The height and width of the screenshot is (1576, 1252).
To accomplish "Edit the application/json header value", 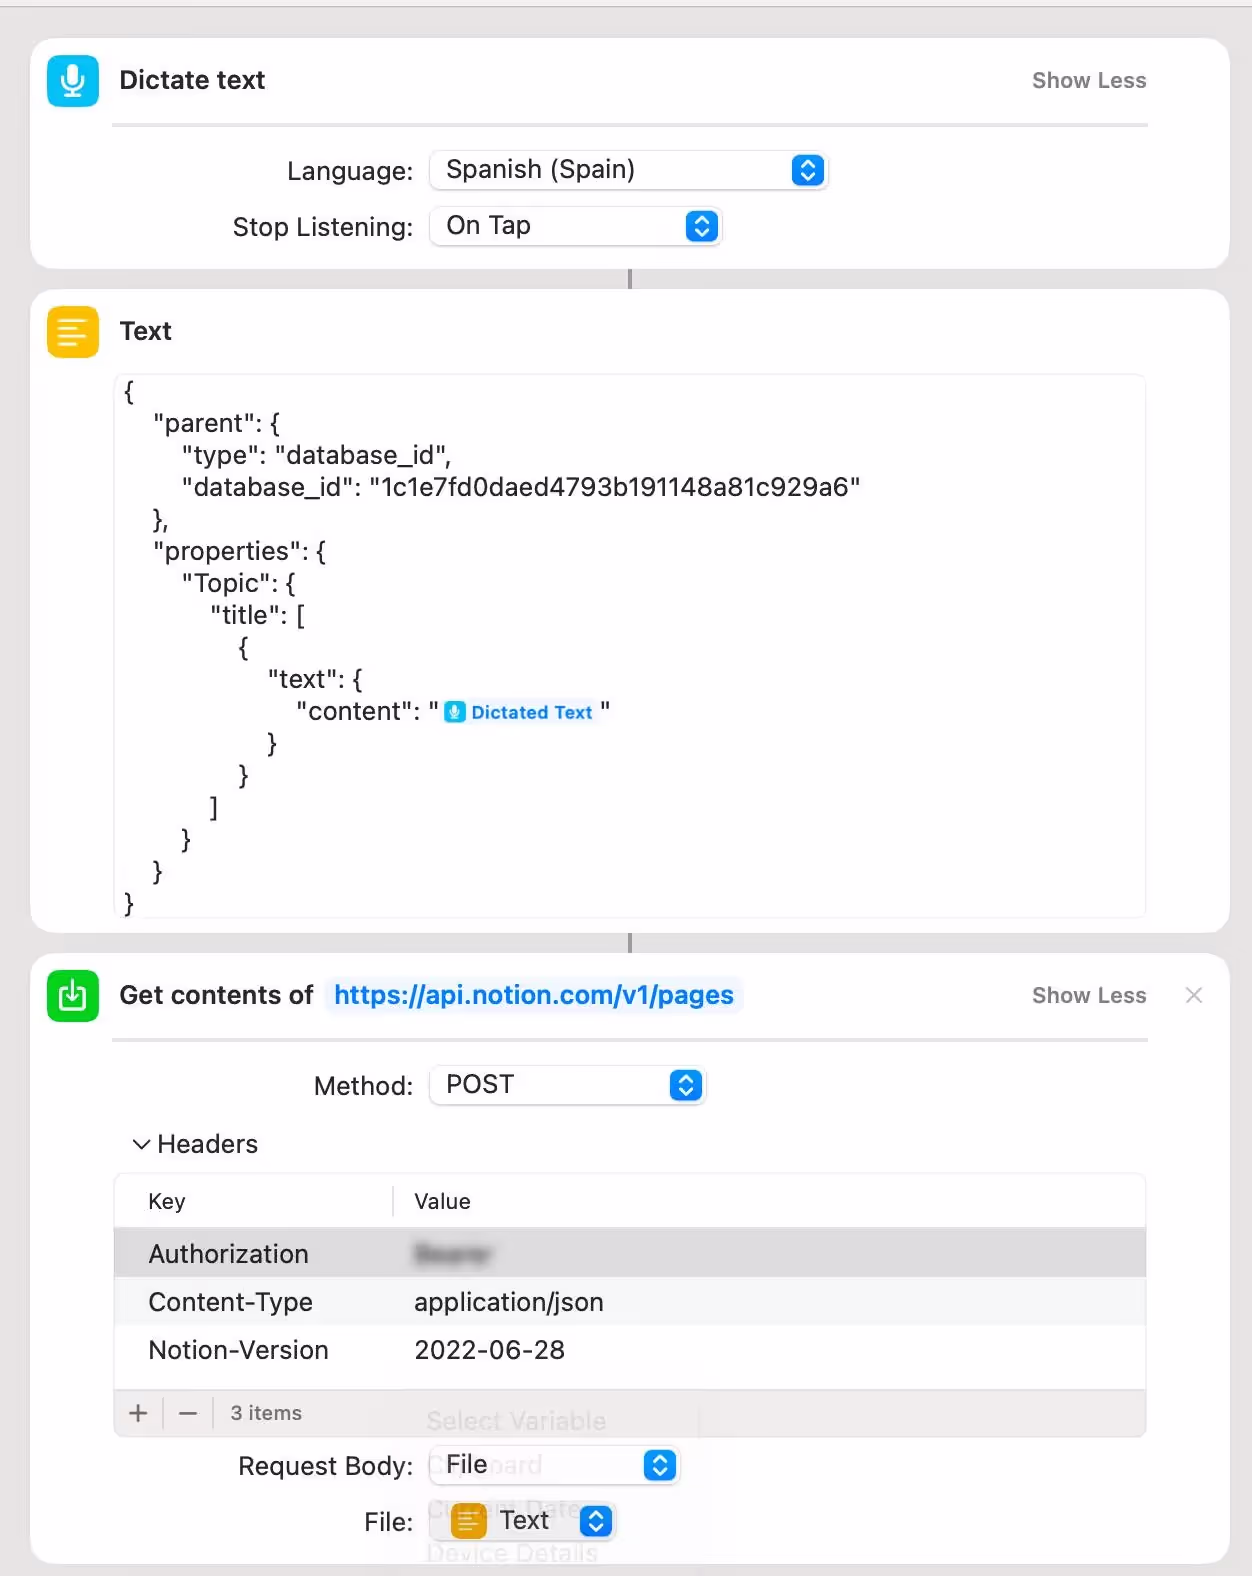I will pos(509,1302).
